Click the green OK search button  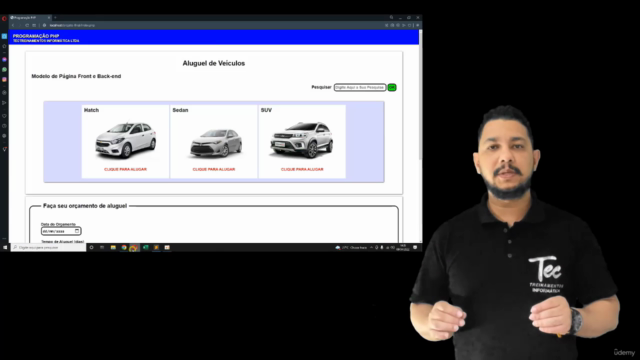point(392,87)
